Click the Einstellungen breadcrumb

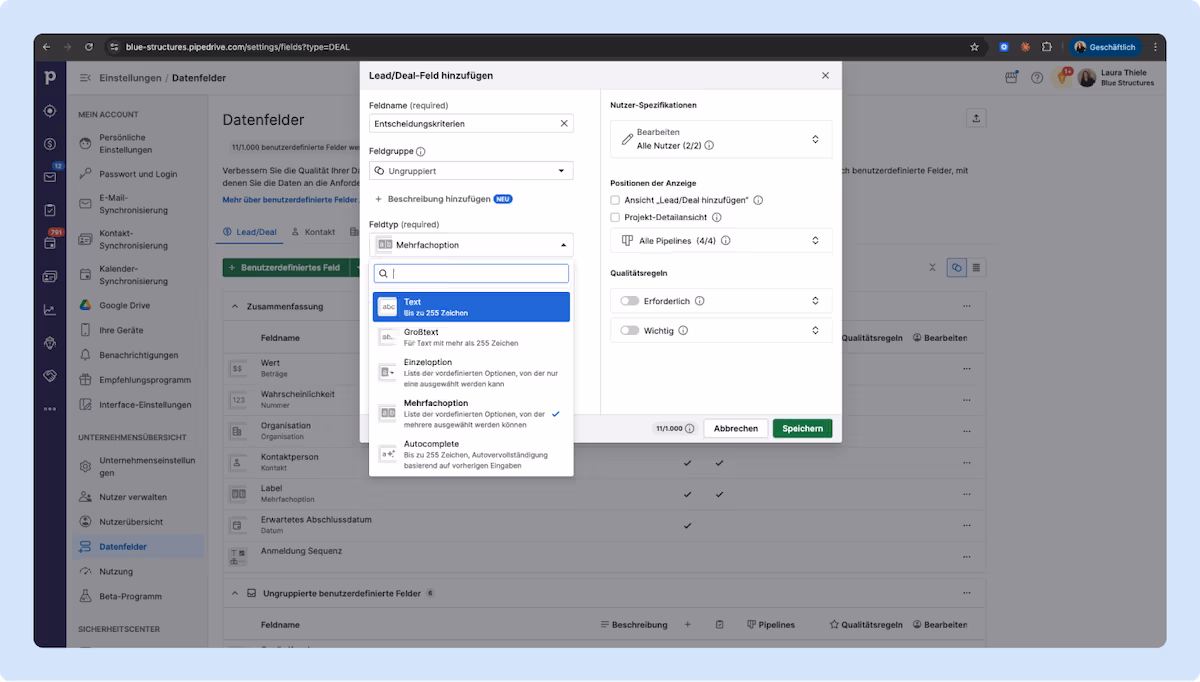[131, 77]
